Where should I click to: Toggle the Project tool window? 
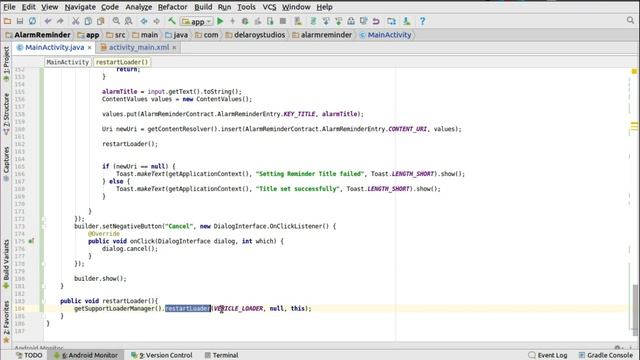point(6,64)
